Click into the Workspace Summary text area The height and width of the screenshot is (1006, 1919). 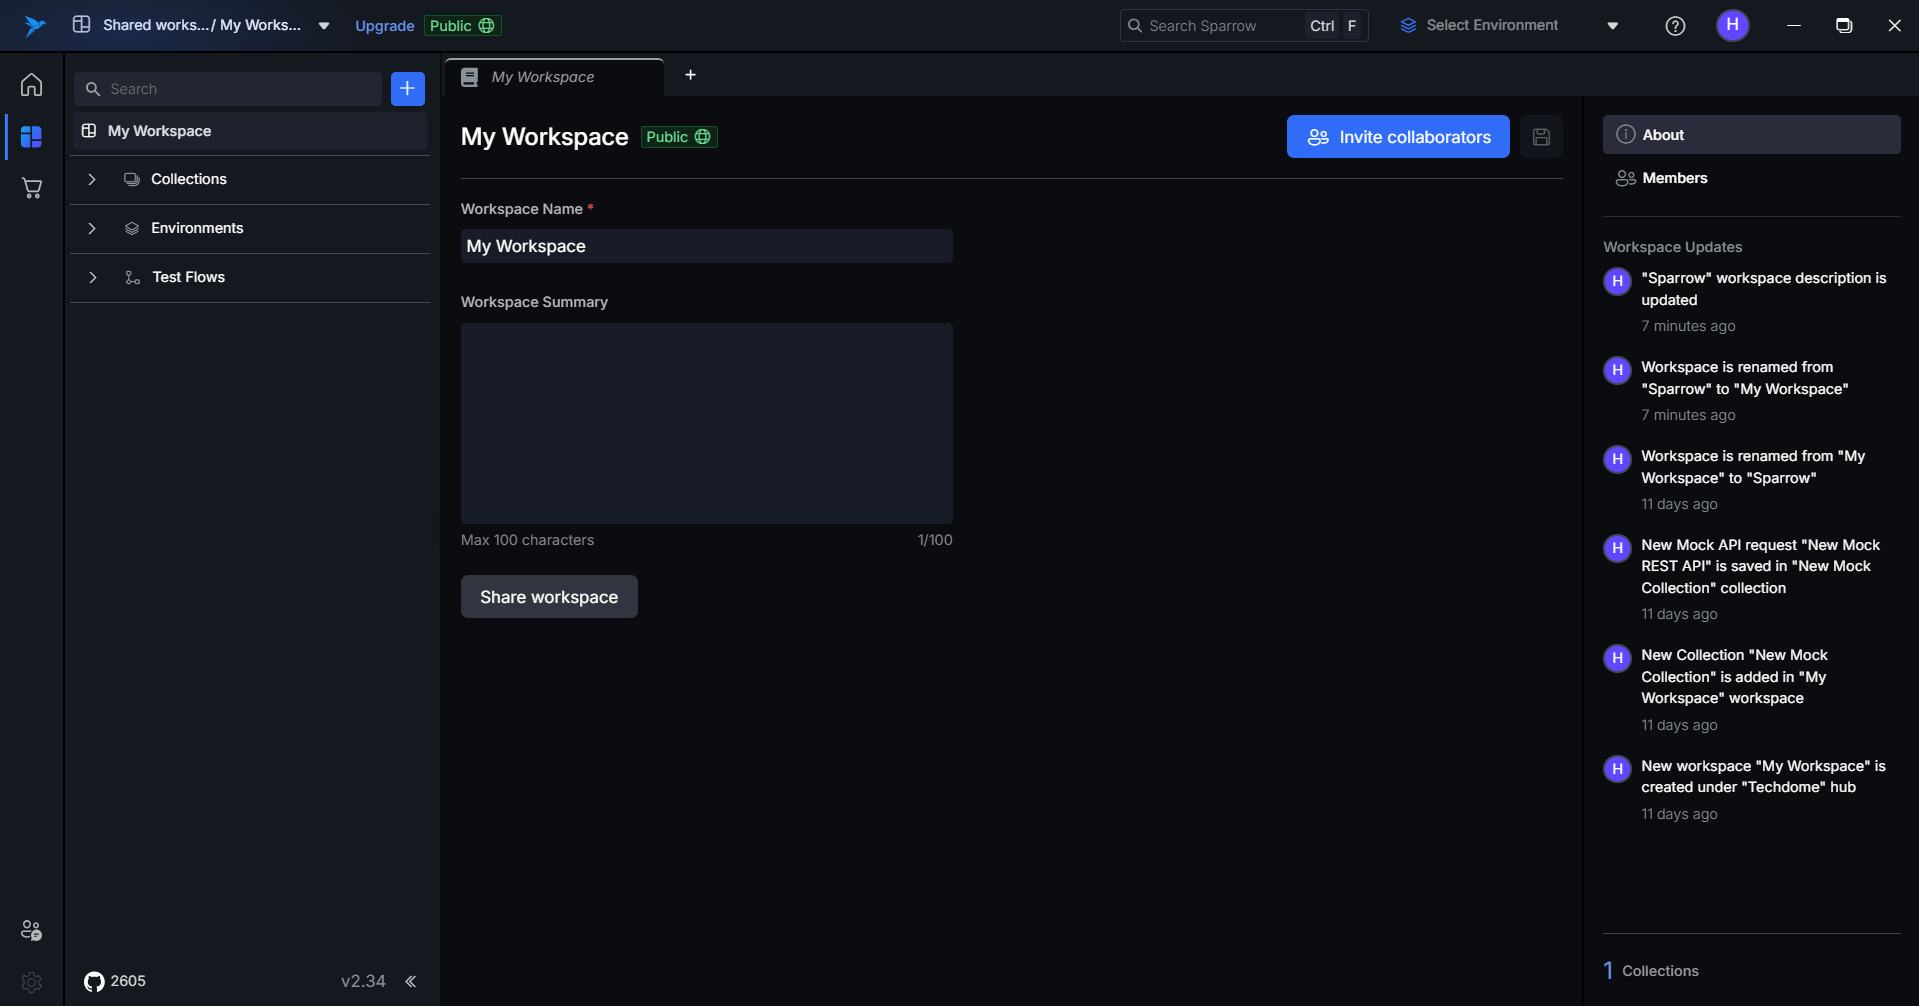706,423
